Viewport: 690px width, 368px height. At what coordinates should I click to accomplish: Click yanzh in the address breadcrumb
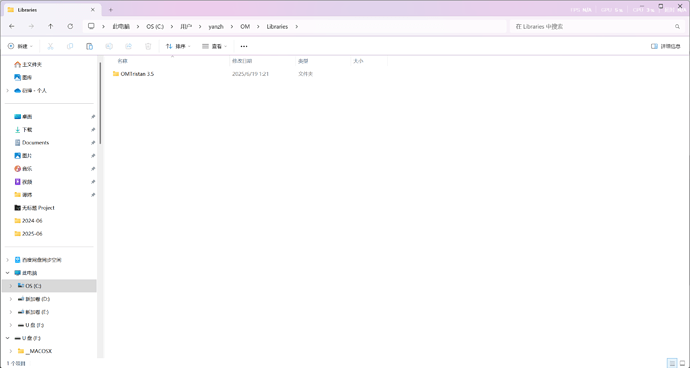tap(216, 26)
